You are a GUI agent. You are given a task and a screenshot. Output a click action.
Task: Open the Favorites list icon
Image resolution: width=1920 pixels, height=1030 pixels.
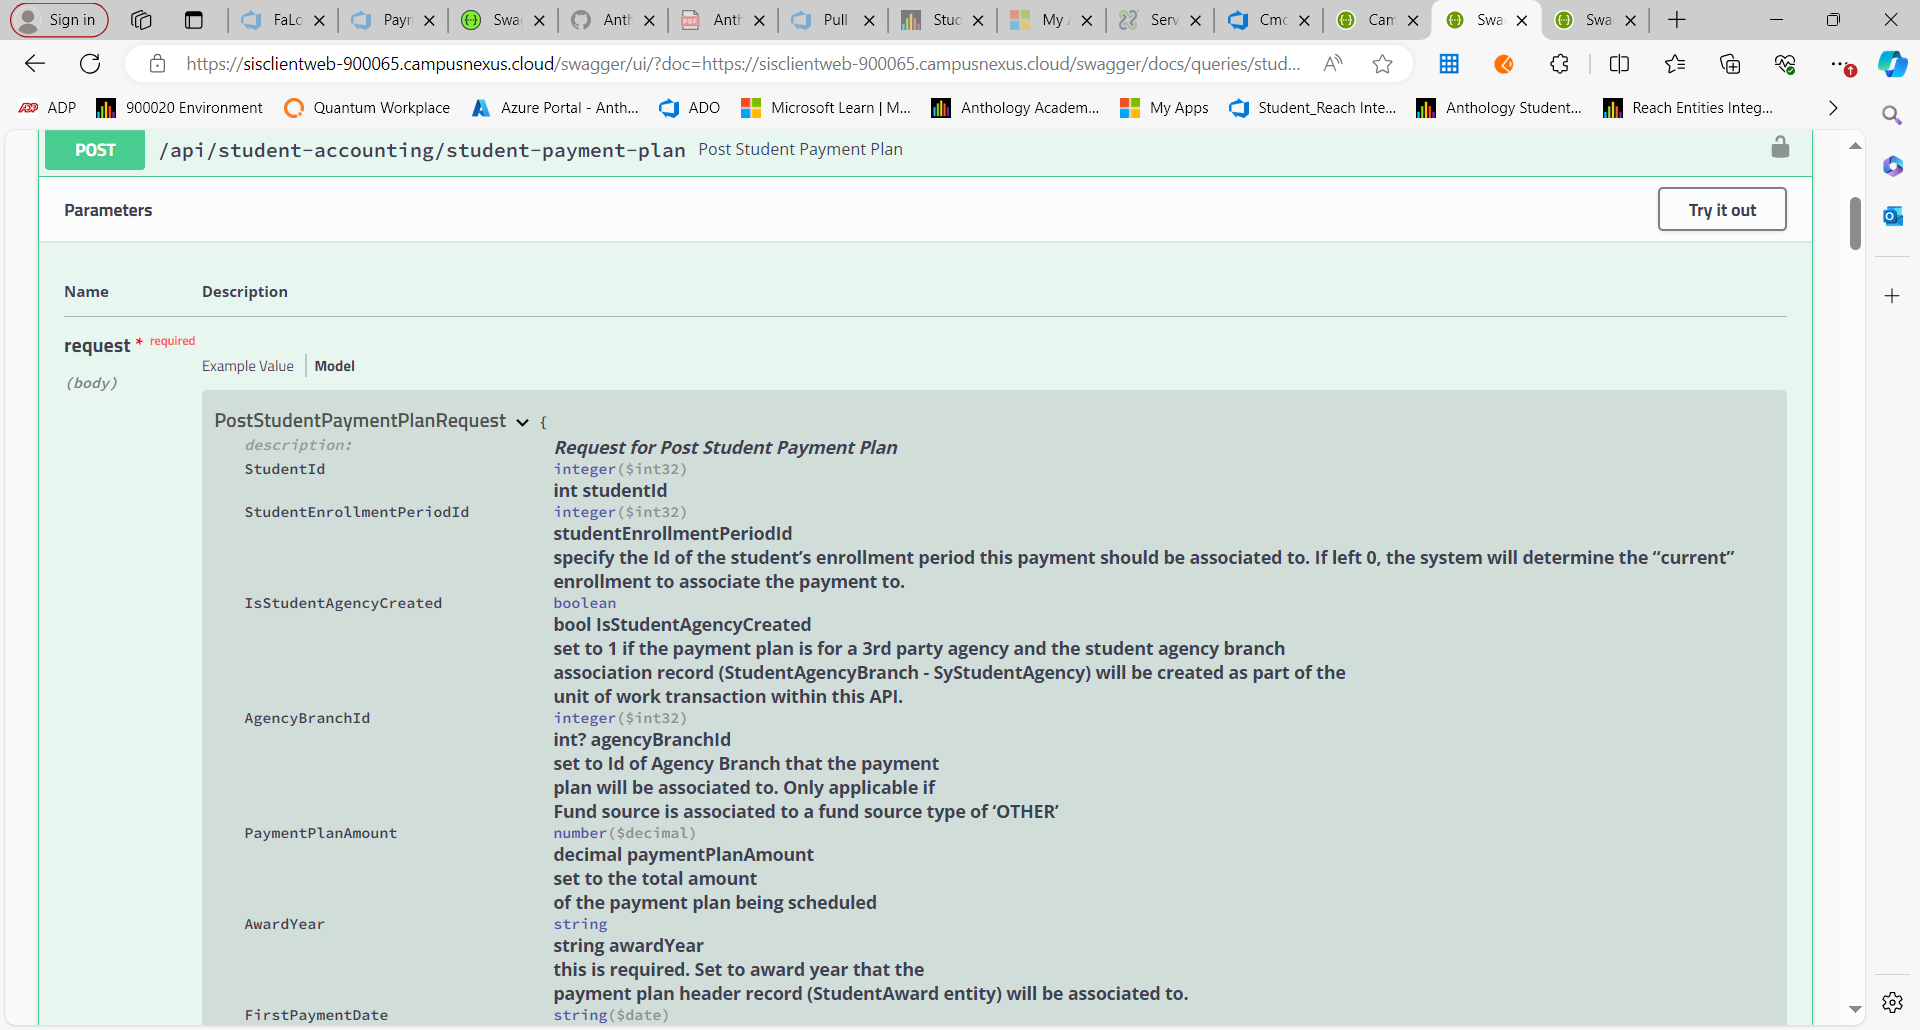click(x=1675, y=64)
